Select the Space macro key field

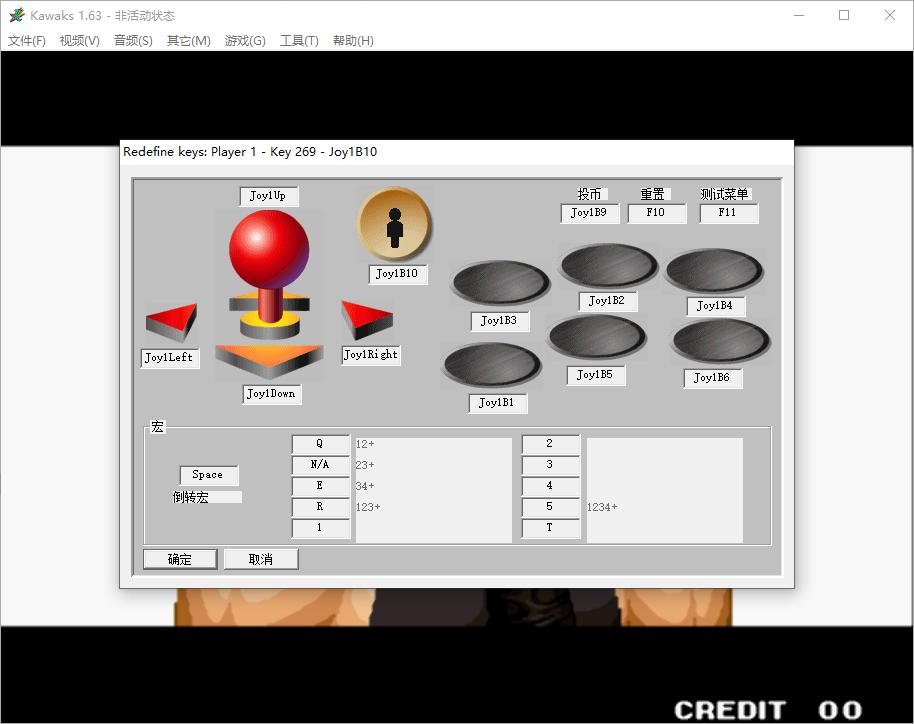coord(208,475)
